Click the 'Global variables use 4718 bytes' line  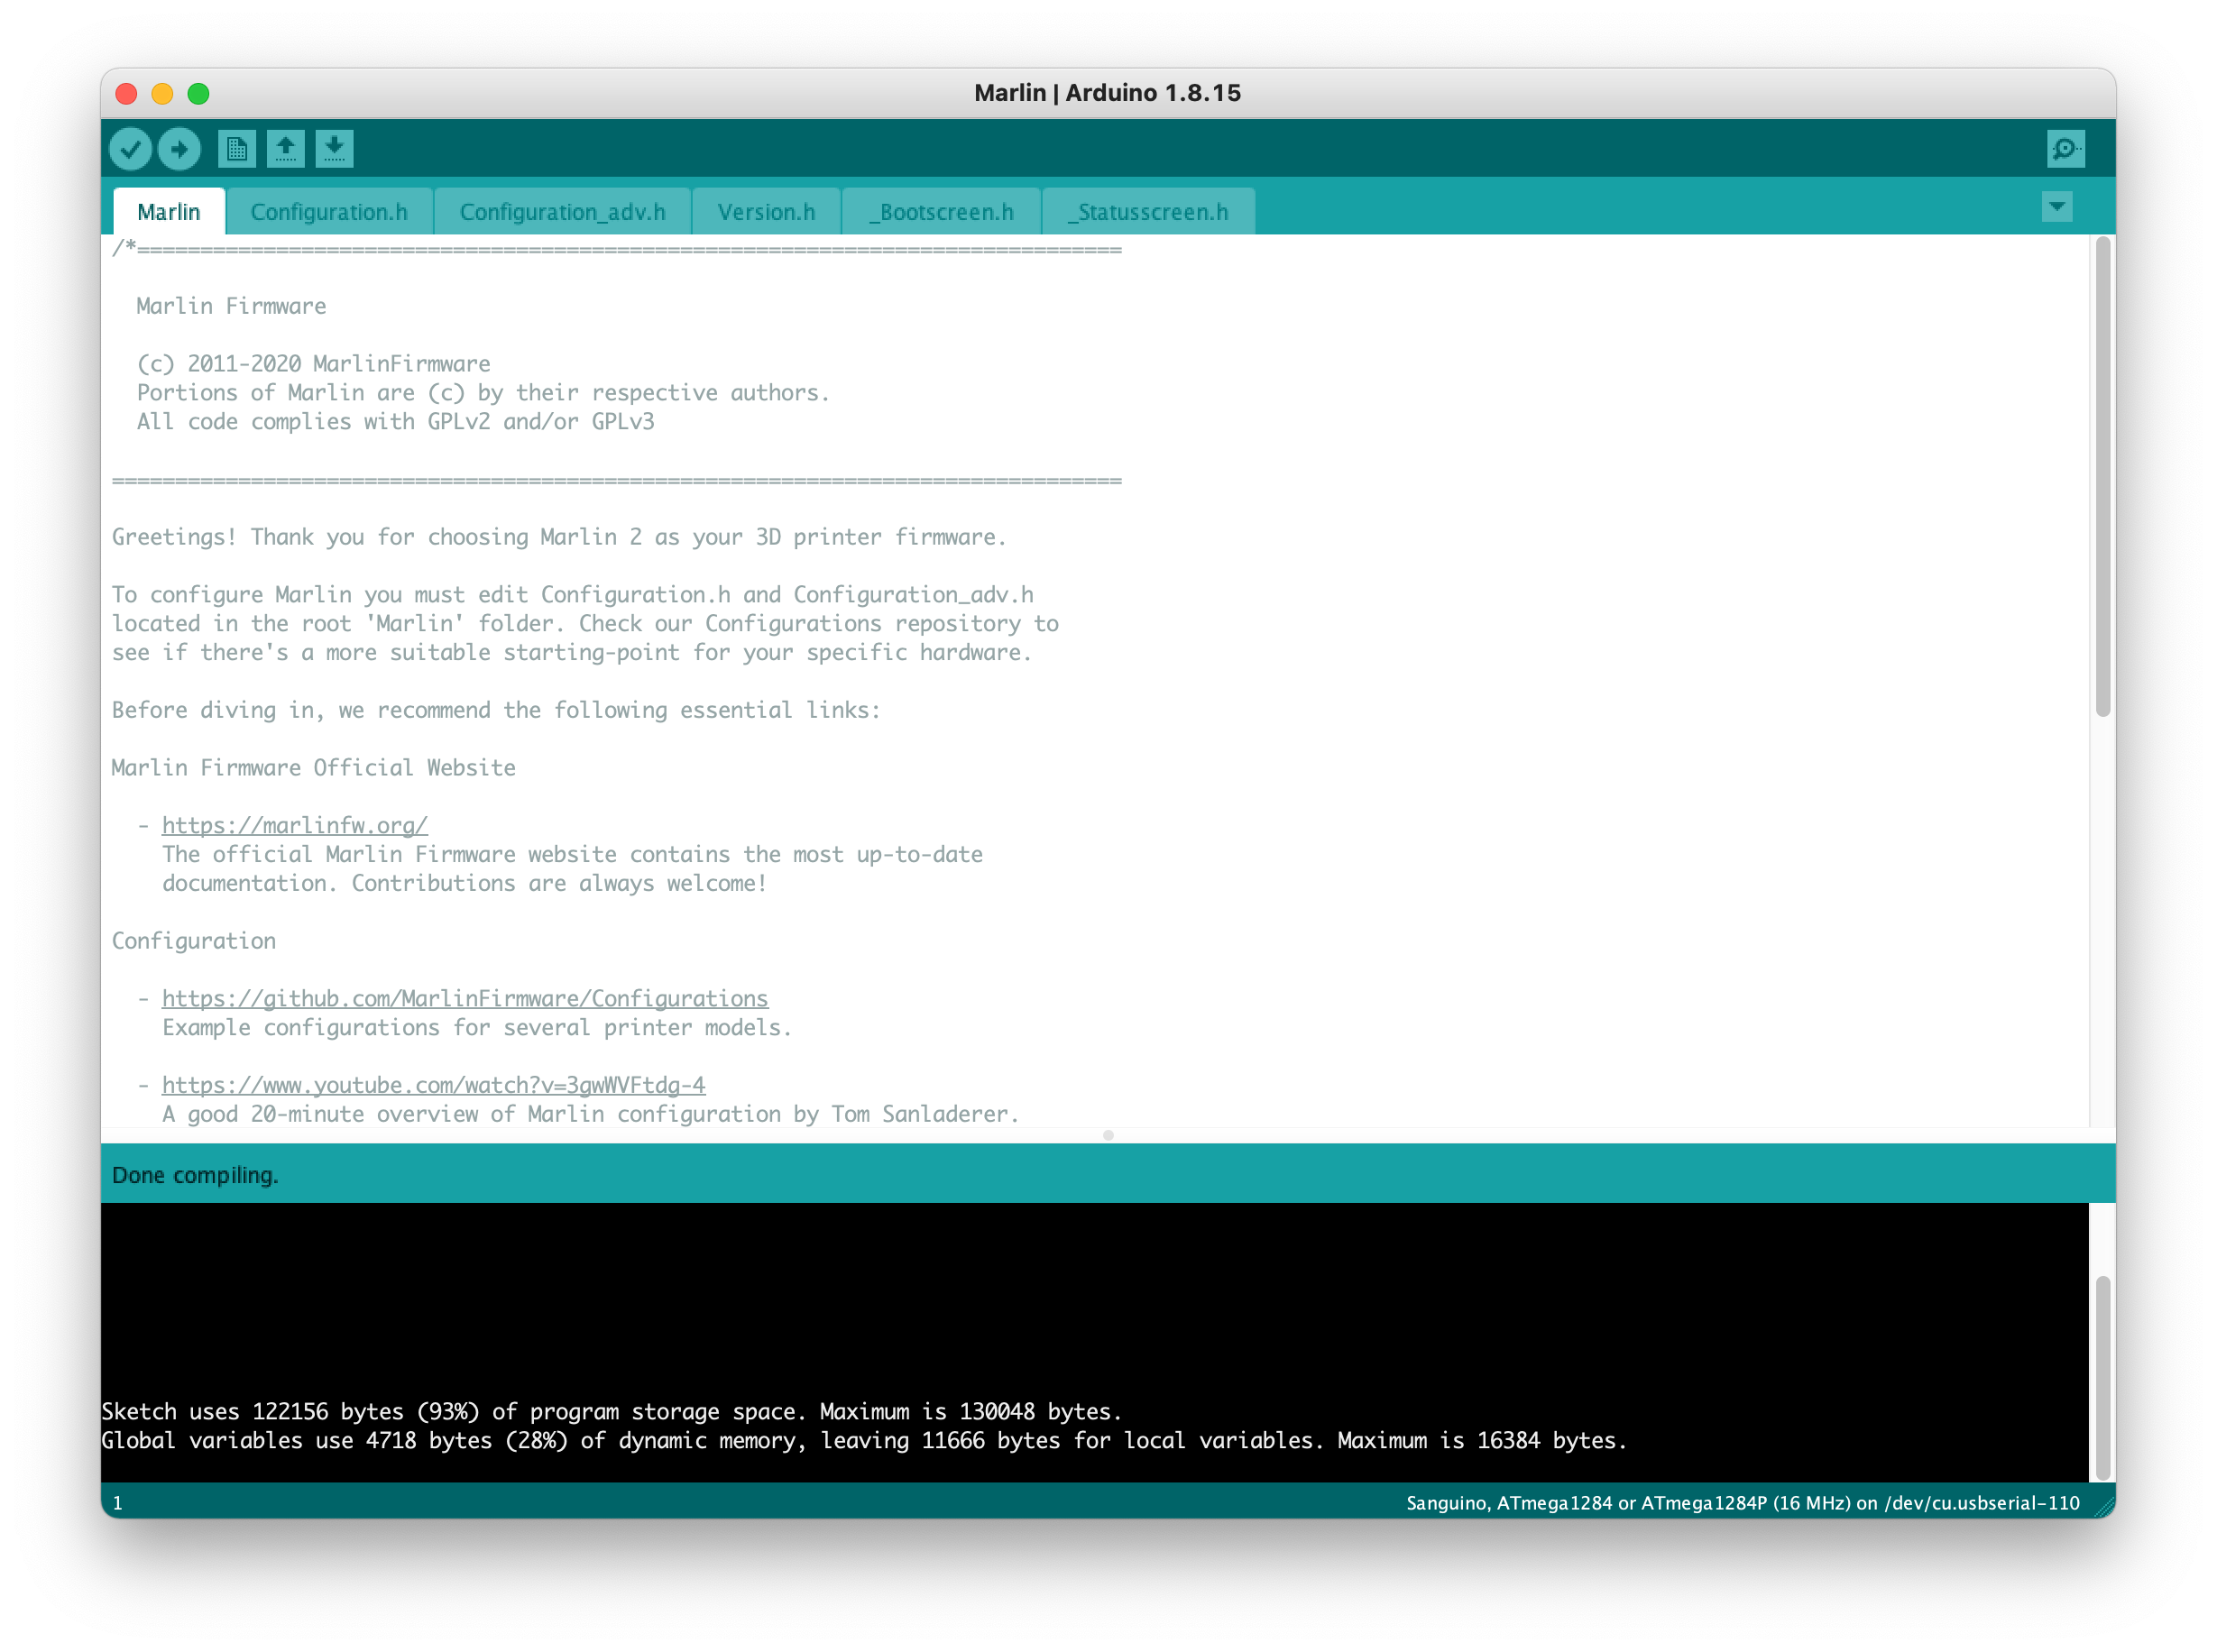click(x=864, y=1440)
